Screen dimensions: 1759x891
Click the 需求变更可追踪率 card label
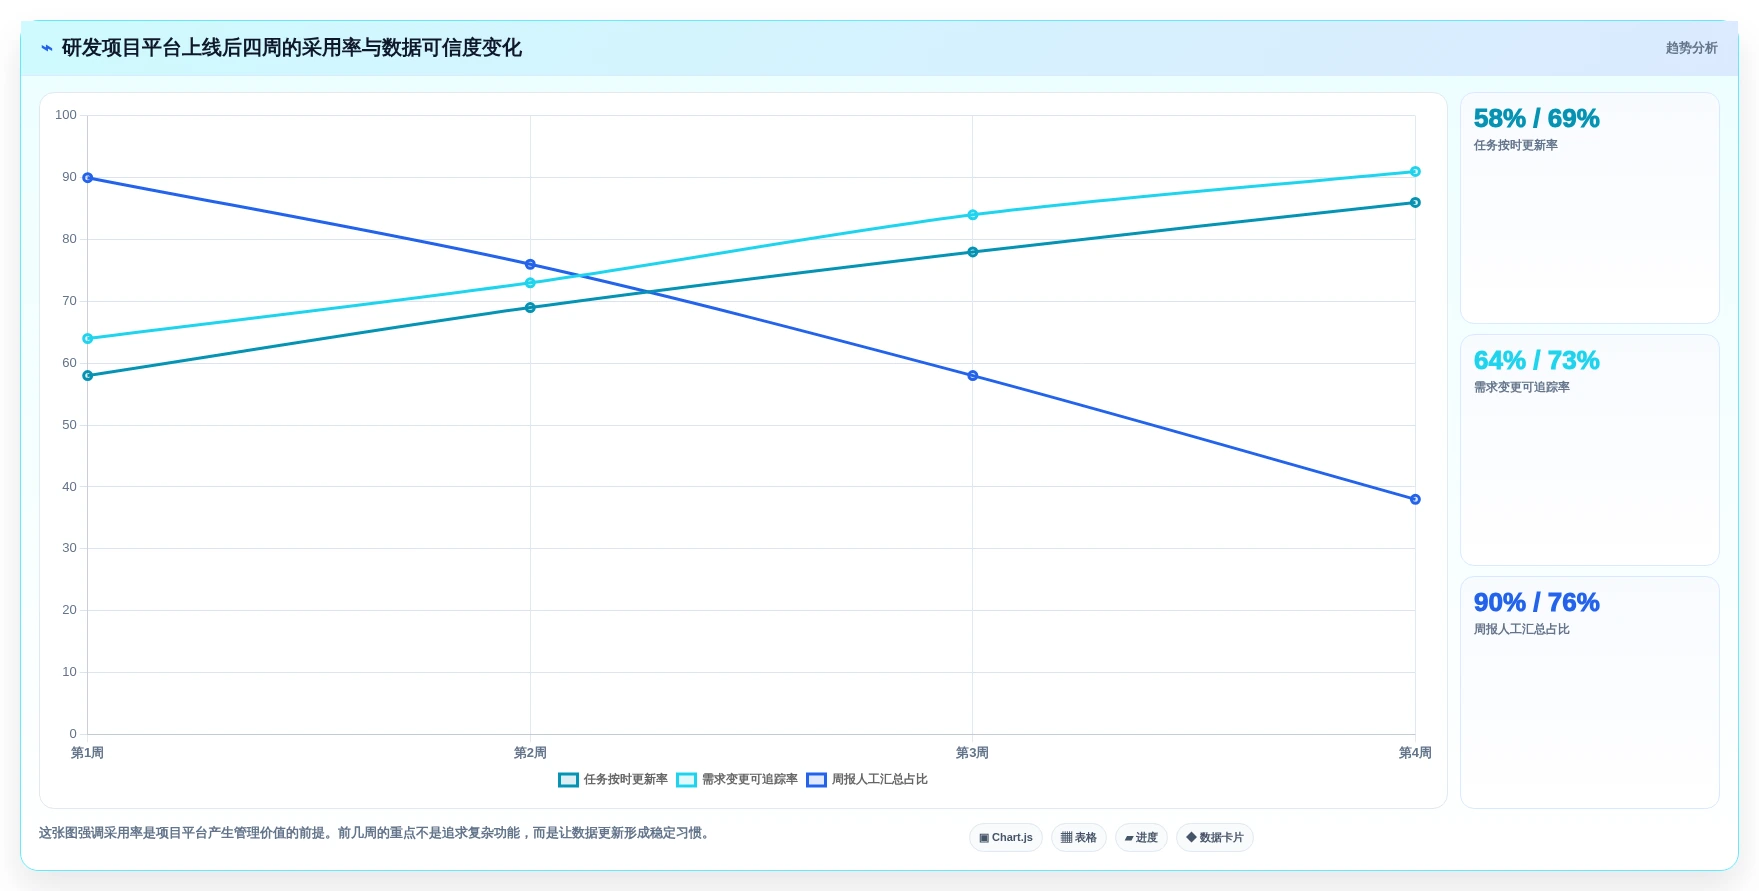1521,388
